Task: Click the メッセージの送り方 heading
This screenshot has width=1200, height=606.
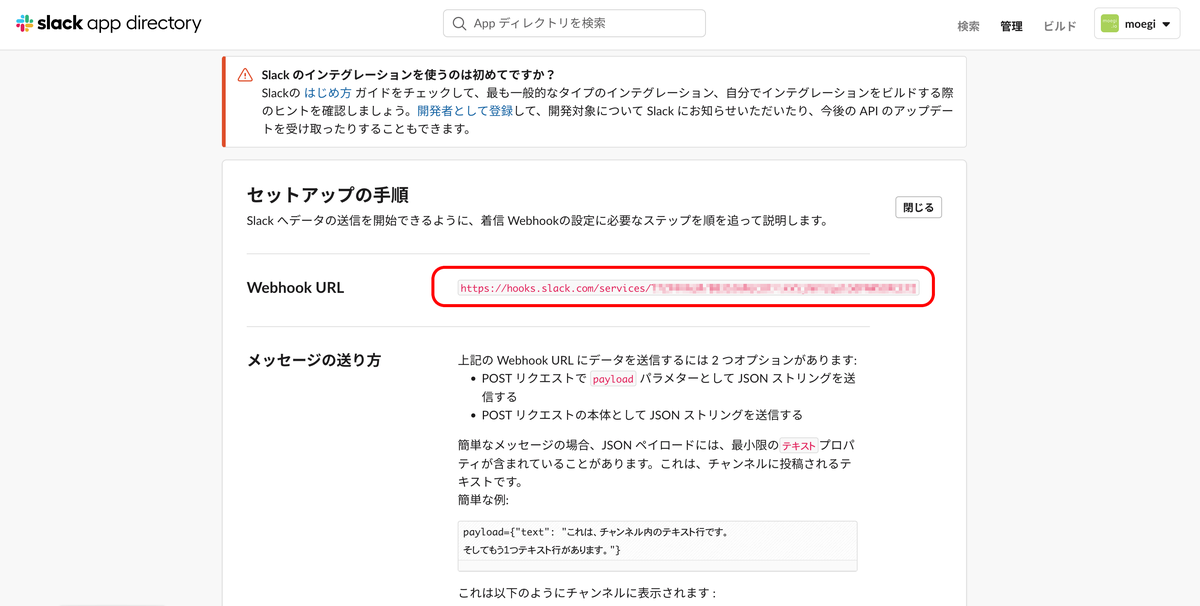Action: tap(314, 360)
